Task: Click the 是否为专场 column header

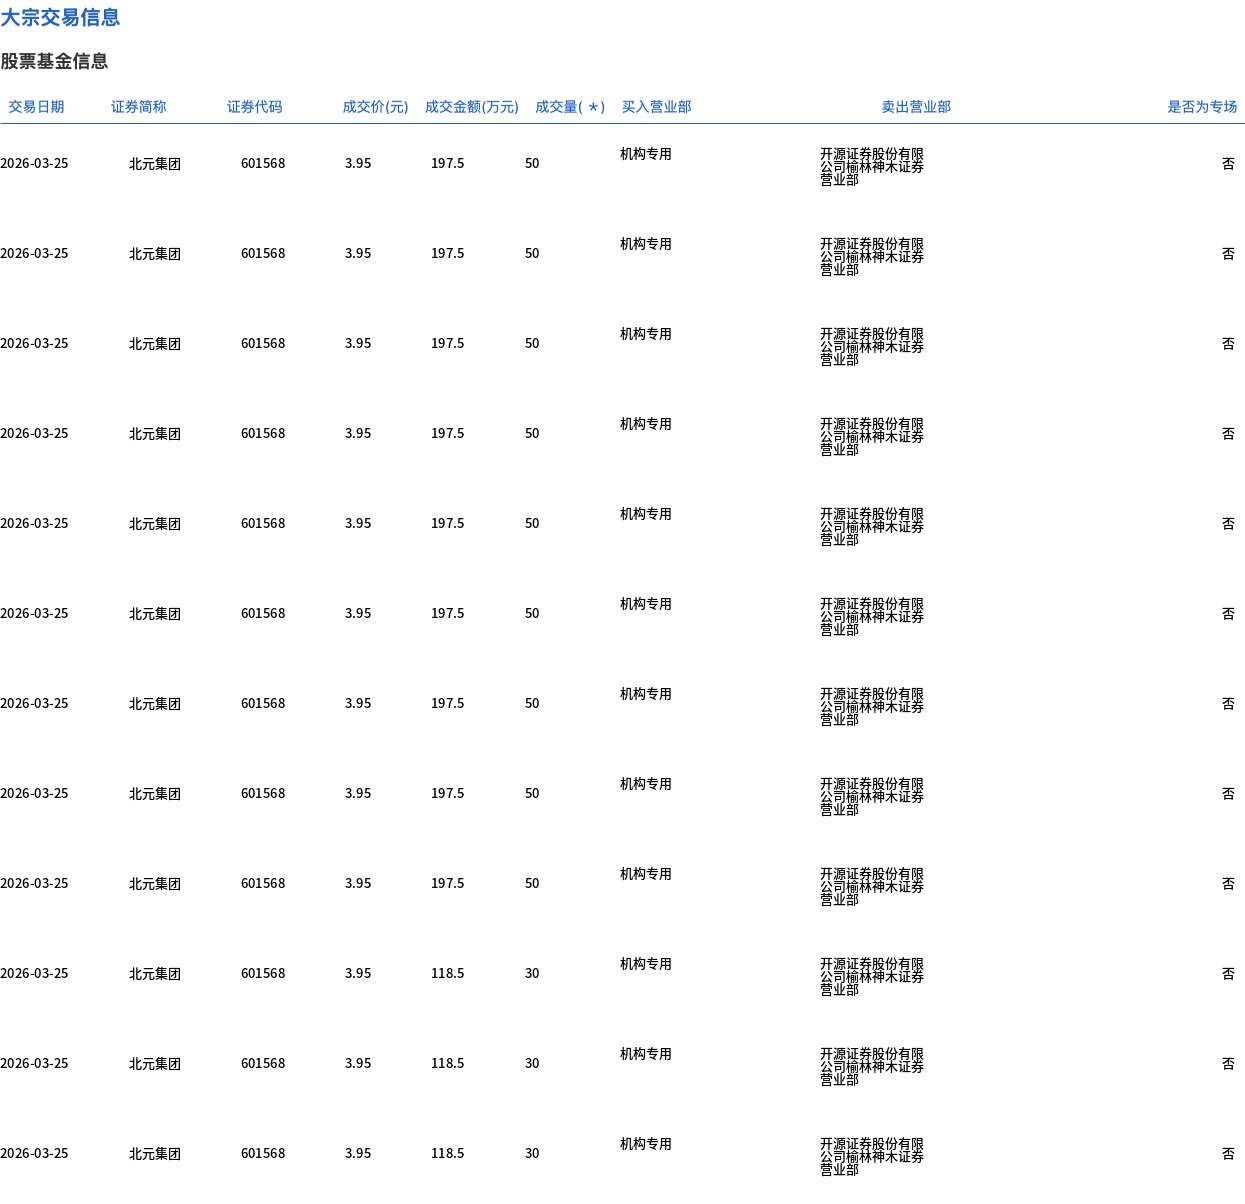Action: pyautogui.click(x=1202, y=107)
